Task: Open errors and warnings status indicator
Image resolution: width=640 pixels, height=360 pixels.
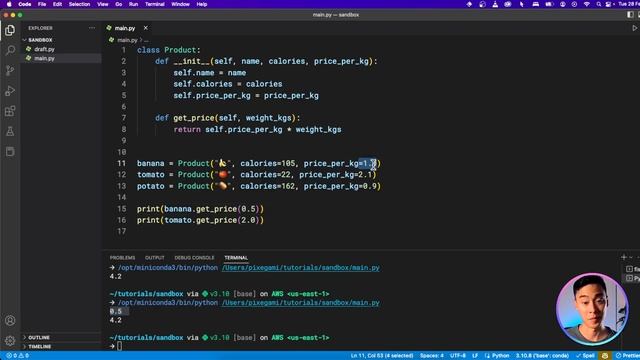Action: pyautogui.click(x=18, y=356)
